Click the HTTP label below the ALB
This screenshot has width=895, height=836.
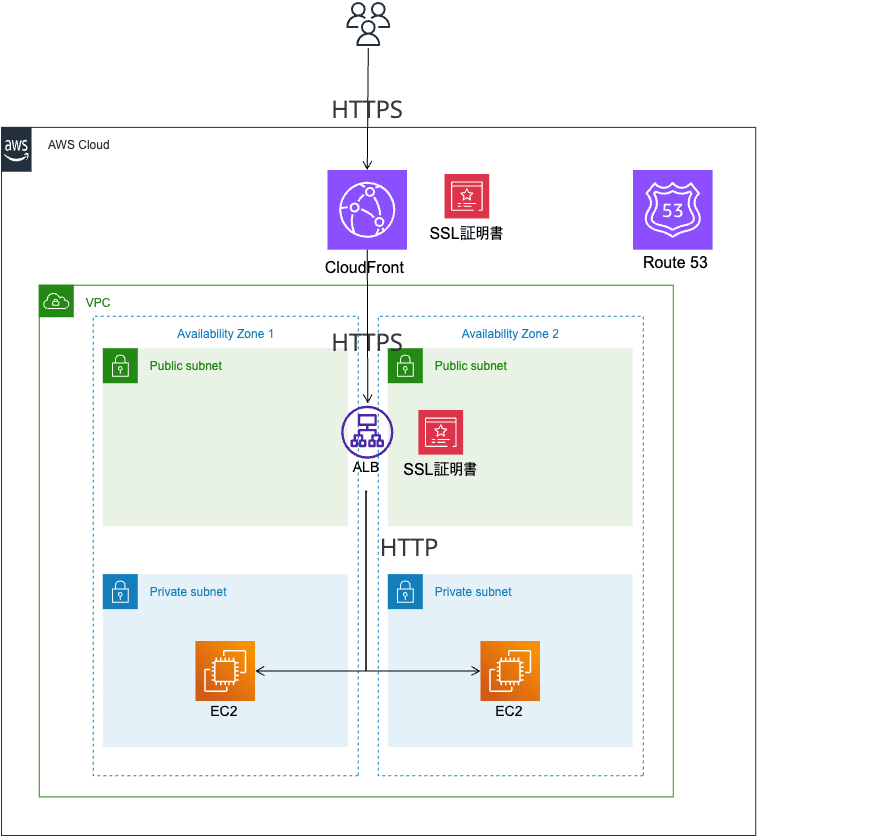coord(409,547)
